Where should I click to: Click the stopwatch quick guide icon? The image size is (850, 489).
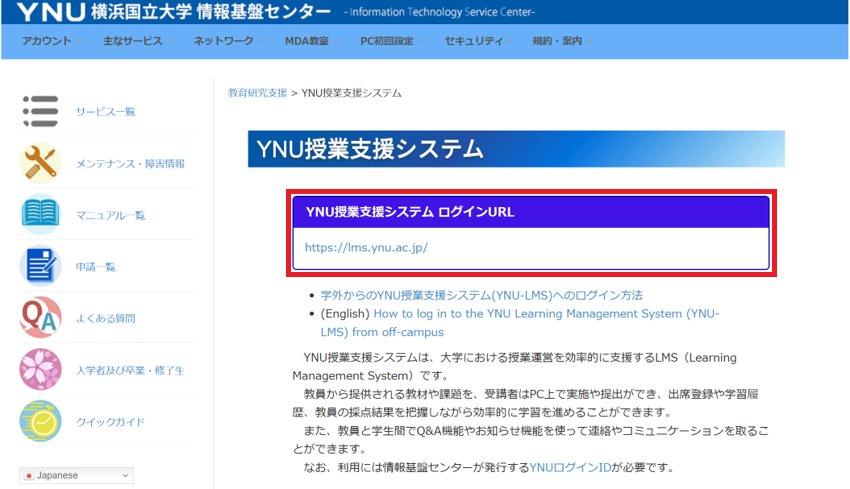click(41, 421)
